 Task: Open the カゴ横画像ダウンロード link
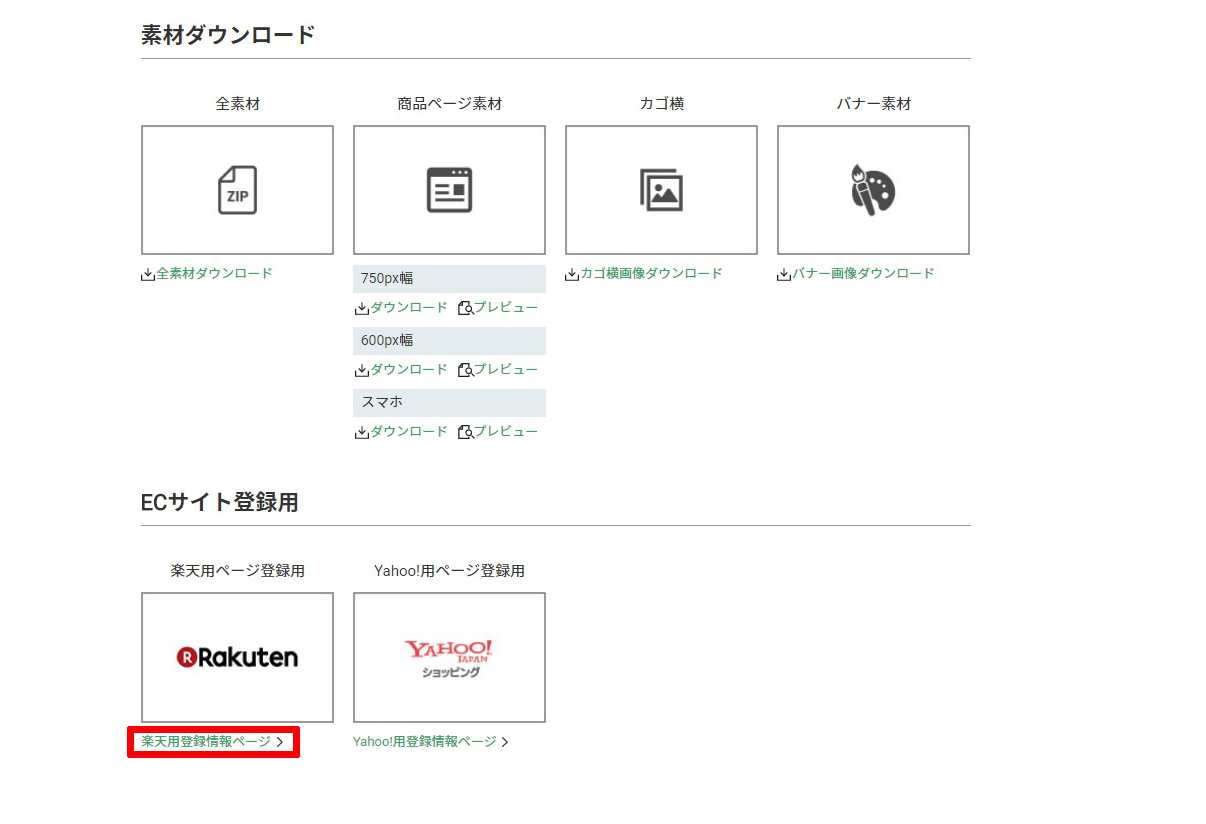pos(644,273)
